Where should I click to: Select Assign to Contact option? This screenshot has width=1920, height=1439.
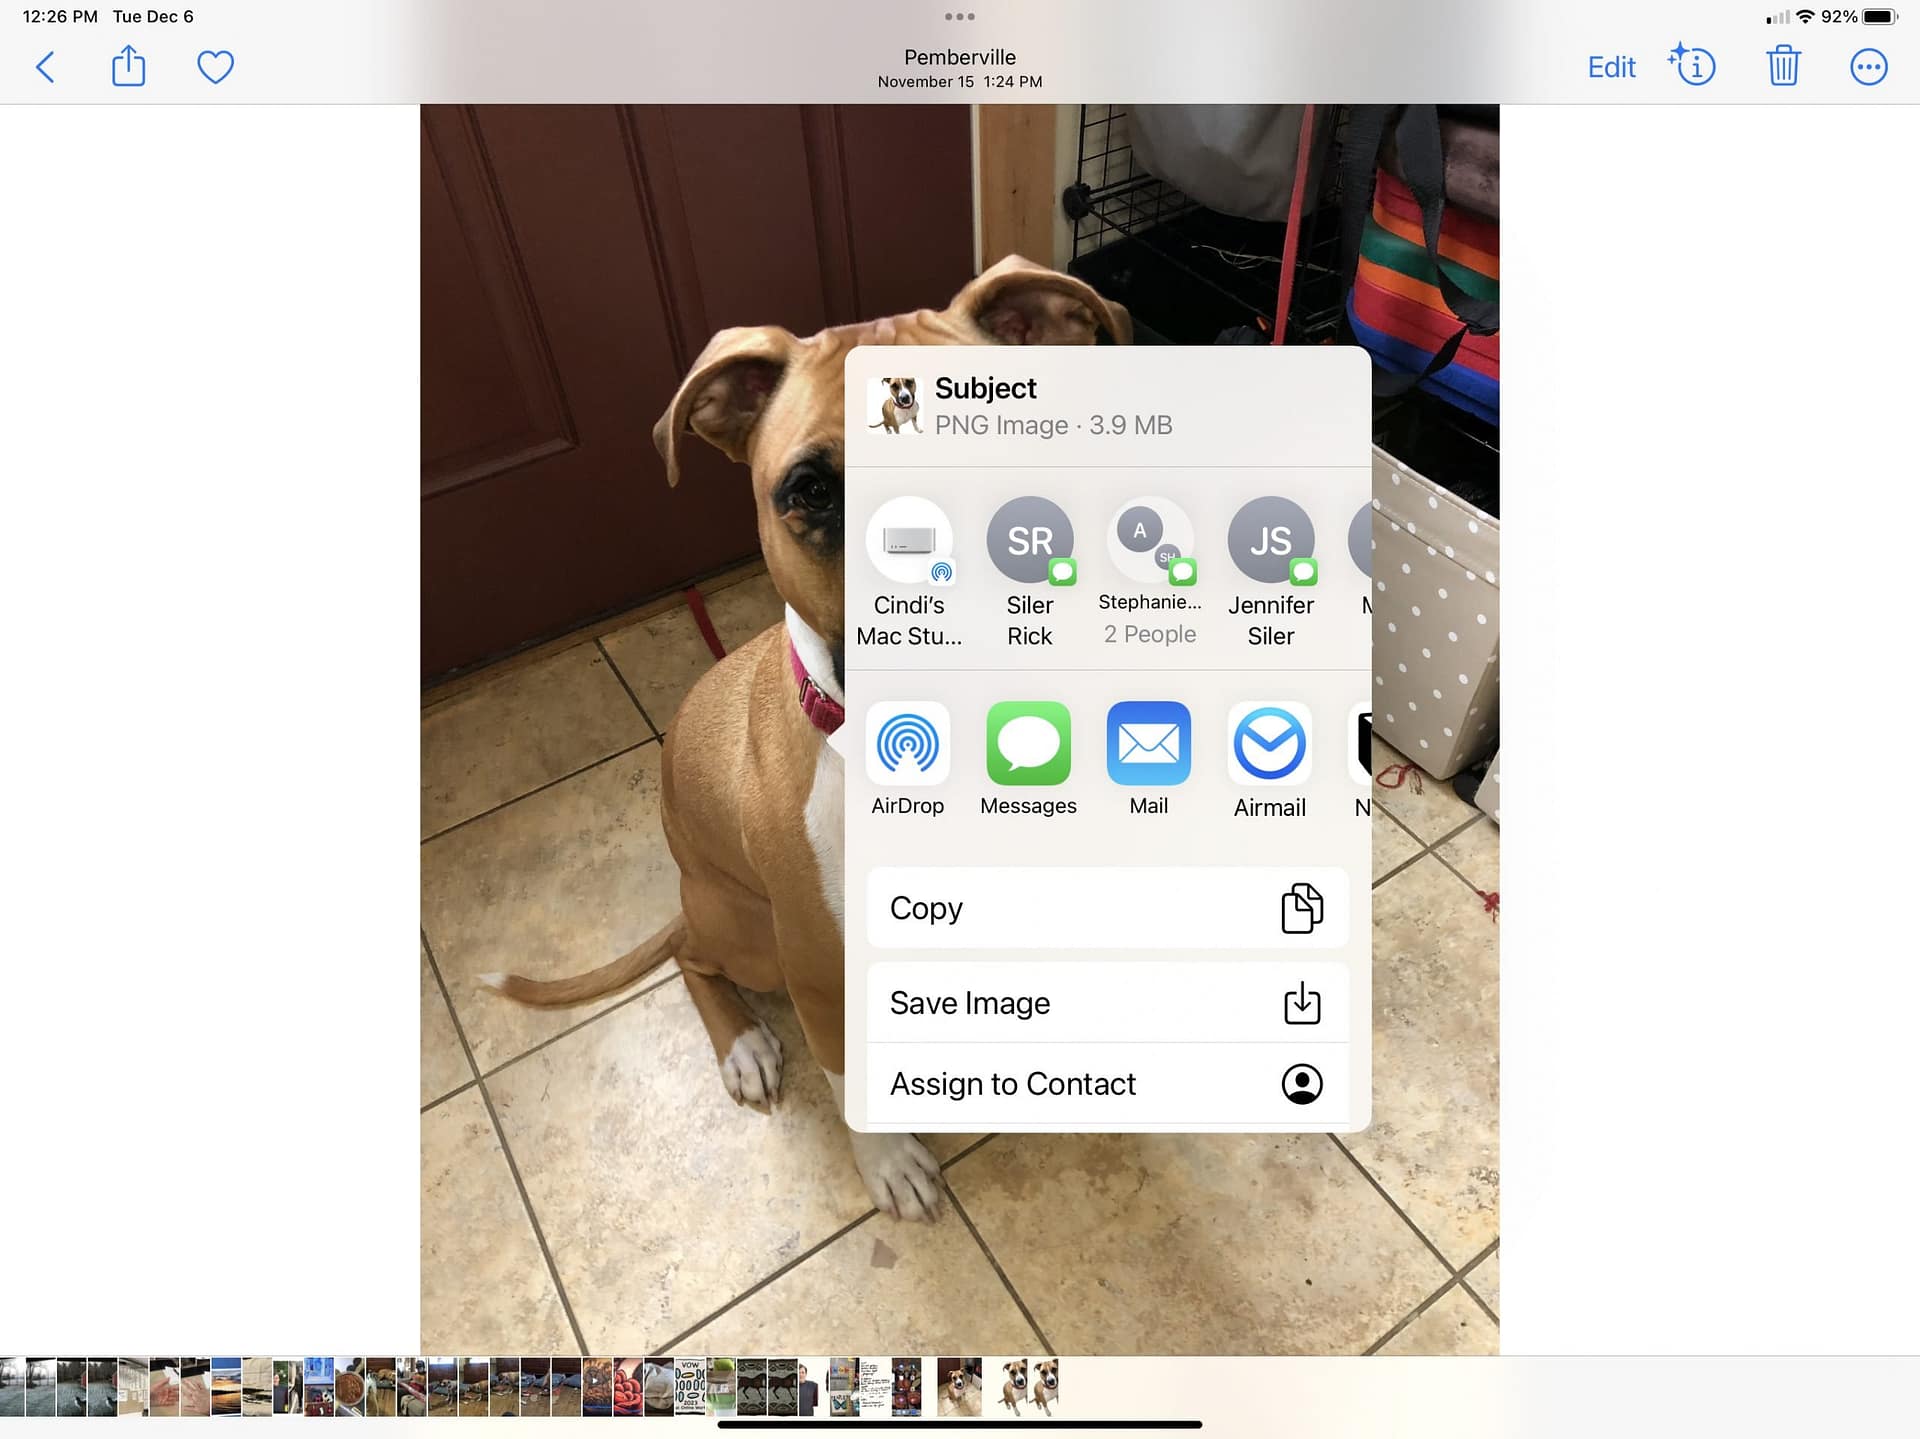1107,1084
